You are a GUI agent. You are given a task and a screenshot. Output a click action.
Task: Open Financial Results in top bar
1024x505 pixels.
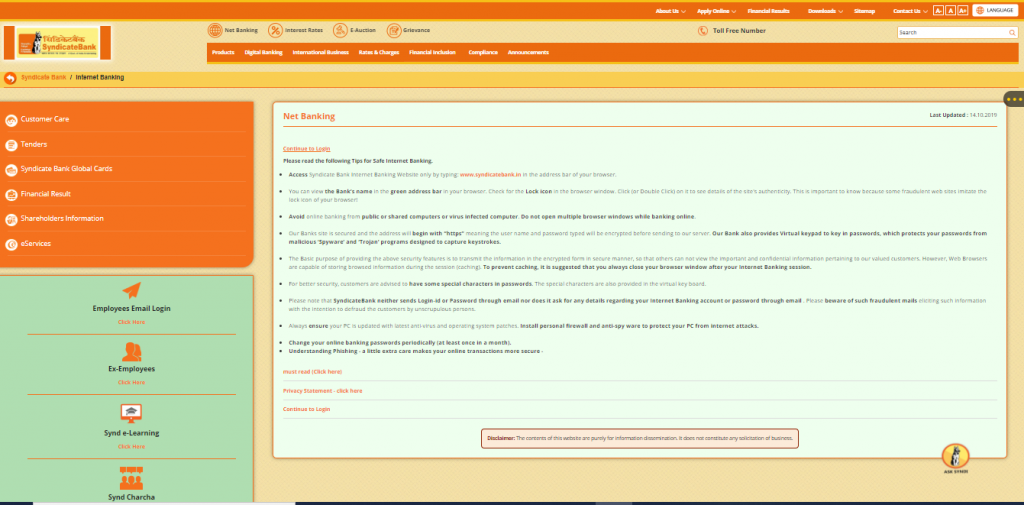(x=768, y=11)
